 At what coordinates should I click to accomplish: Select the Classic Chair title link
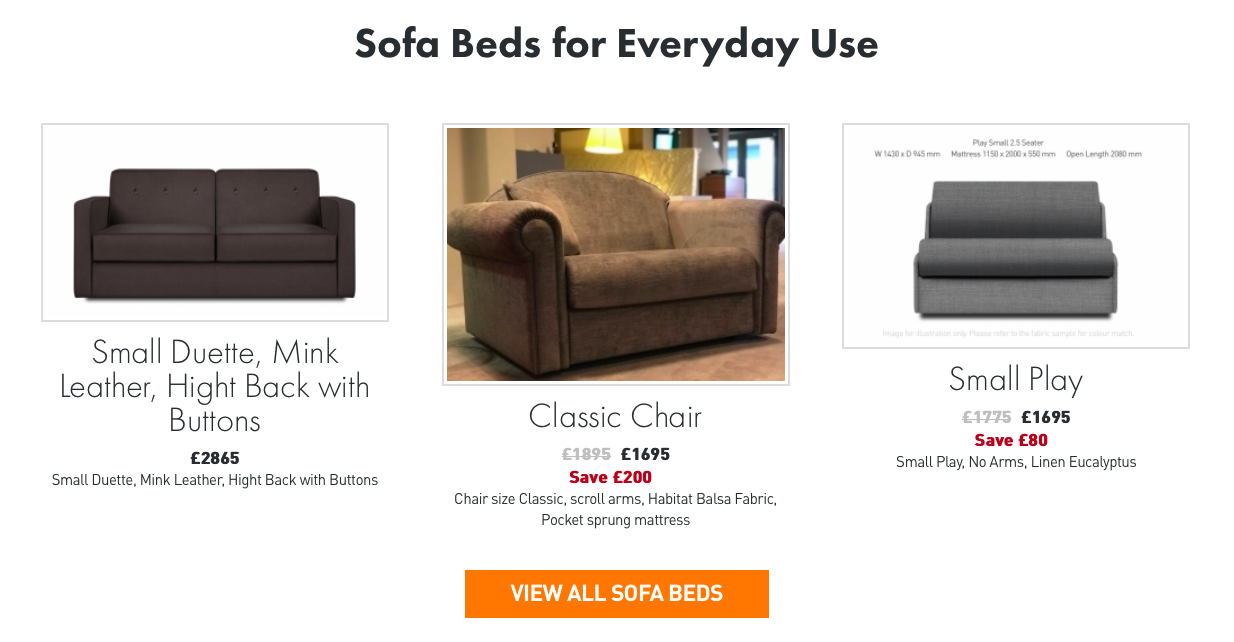tap(615, 417)
